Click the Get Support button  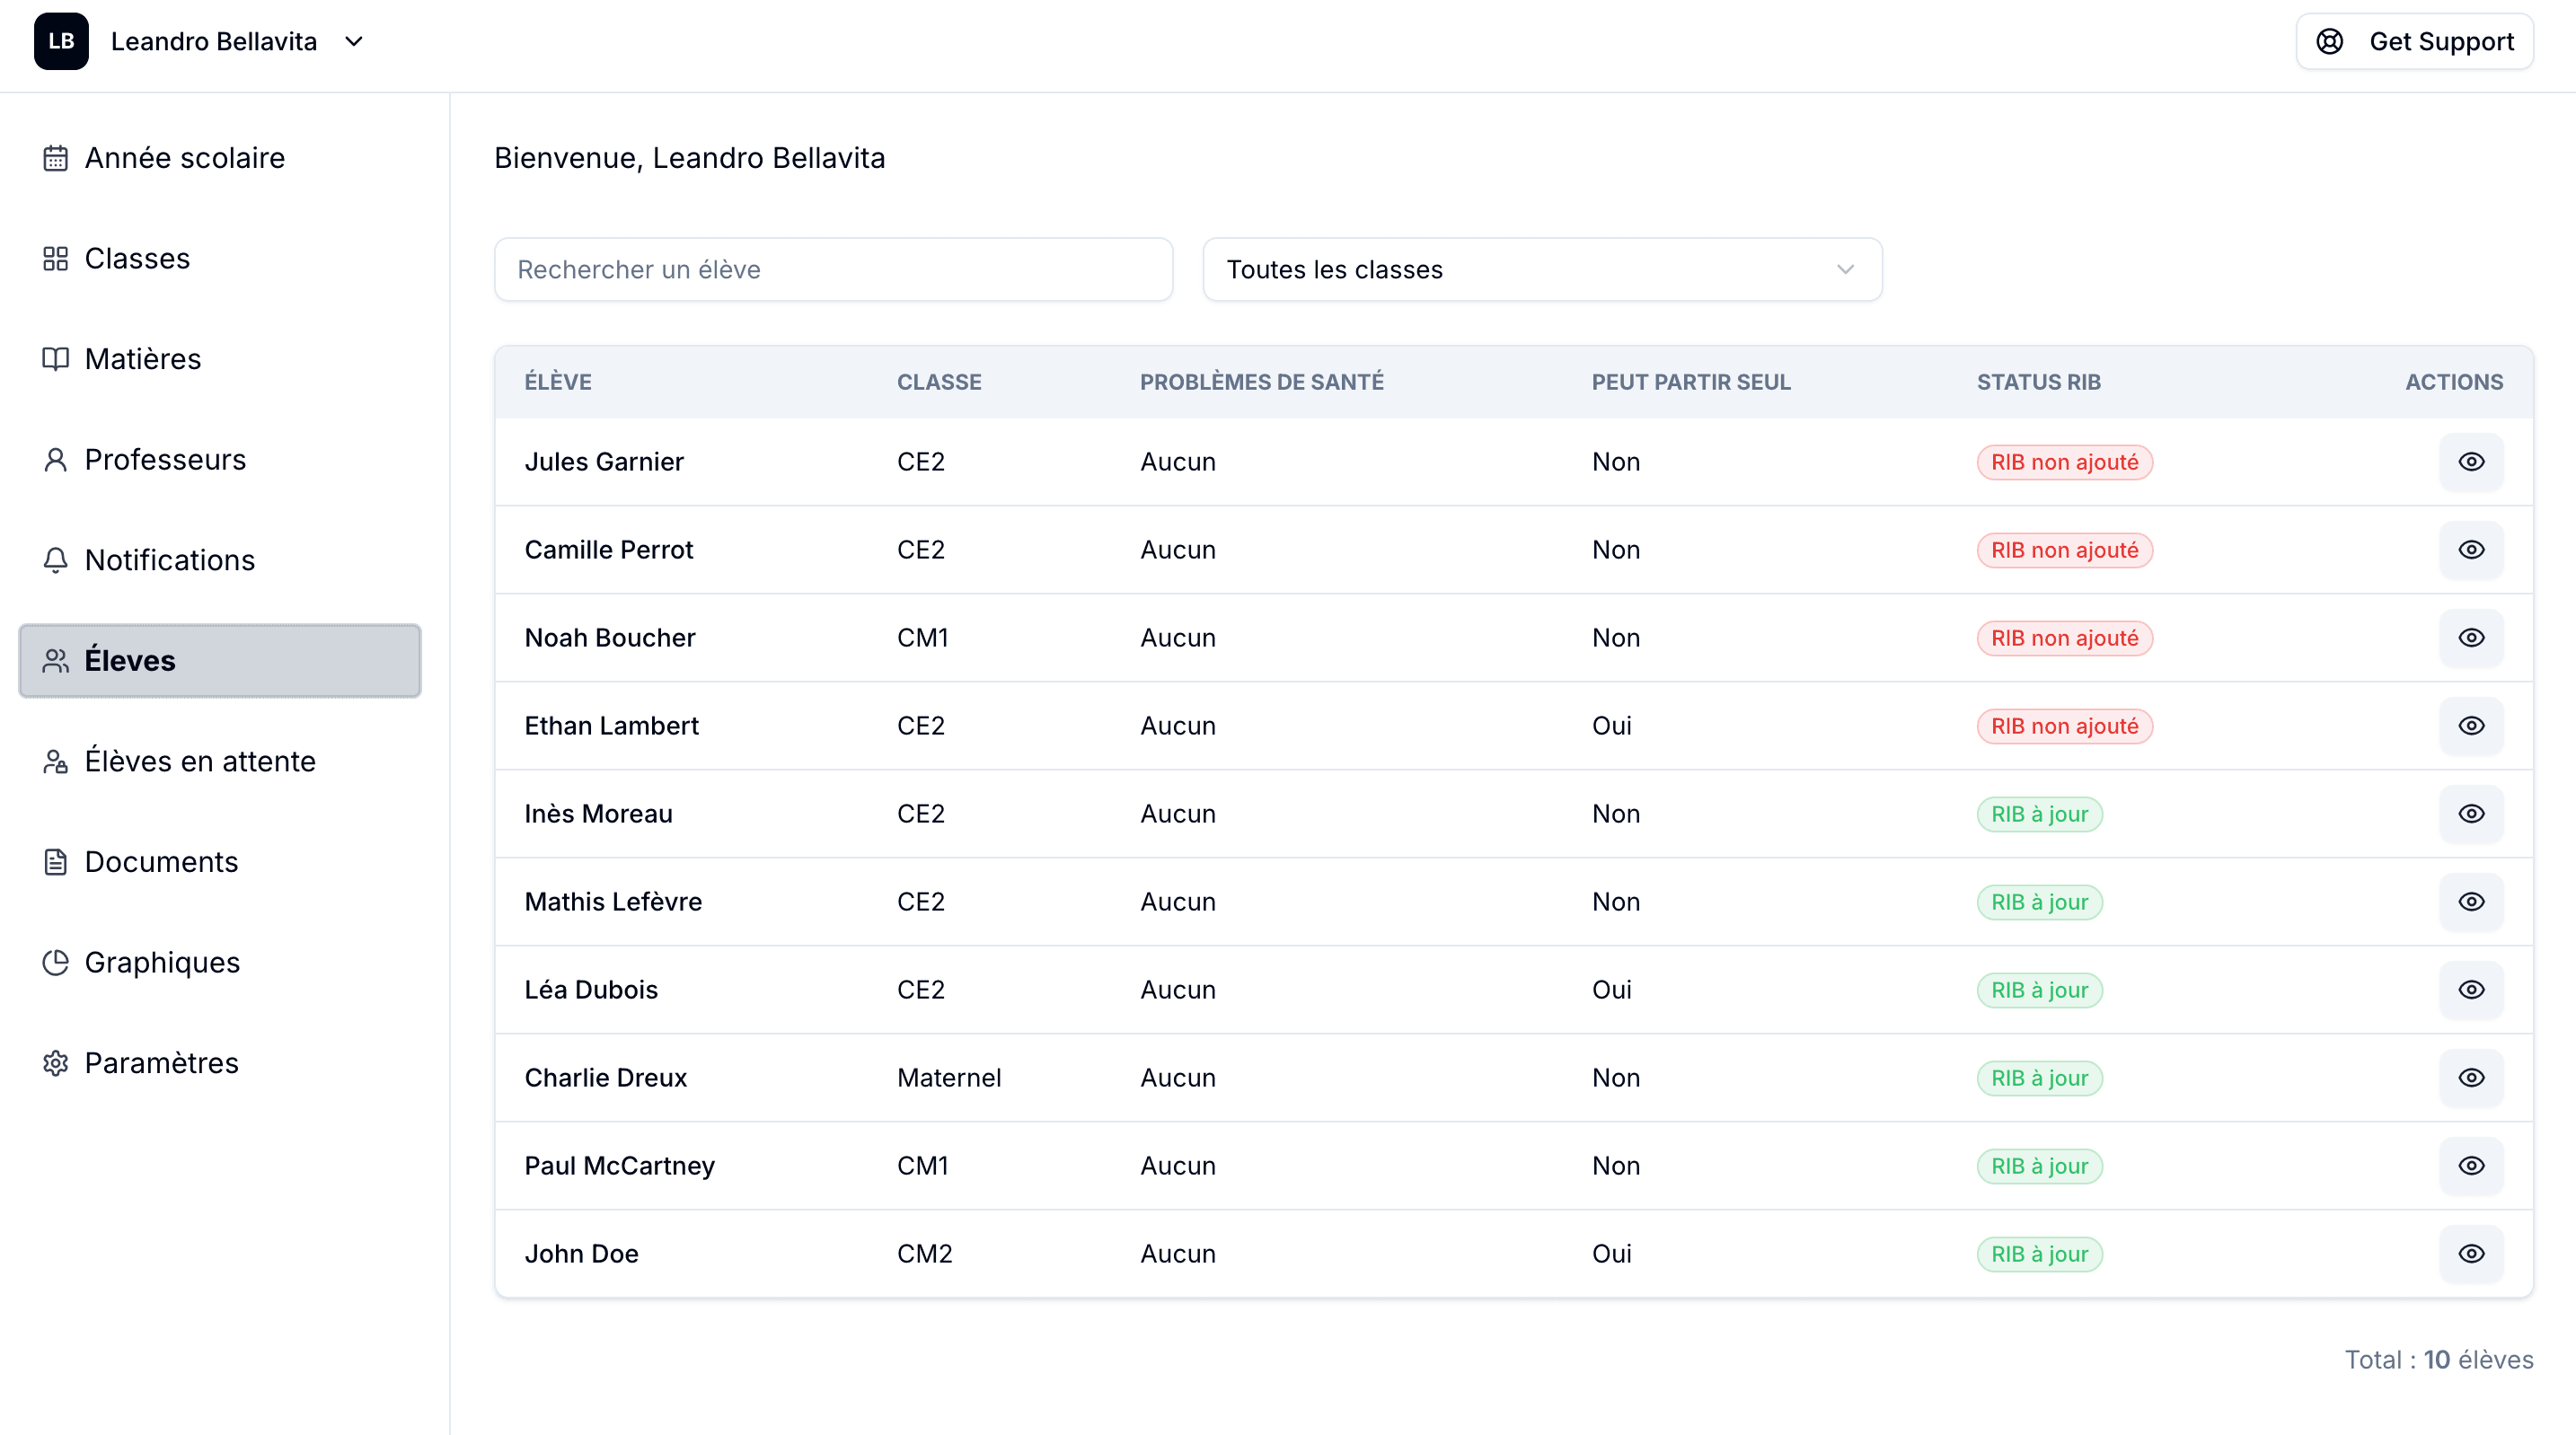2414,41
